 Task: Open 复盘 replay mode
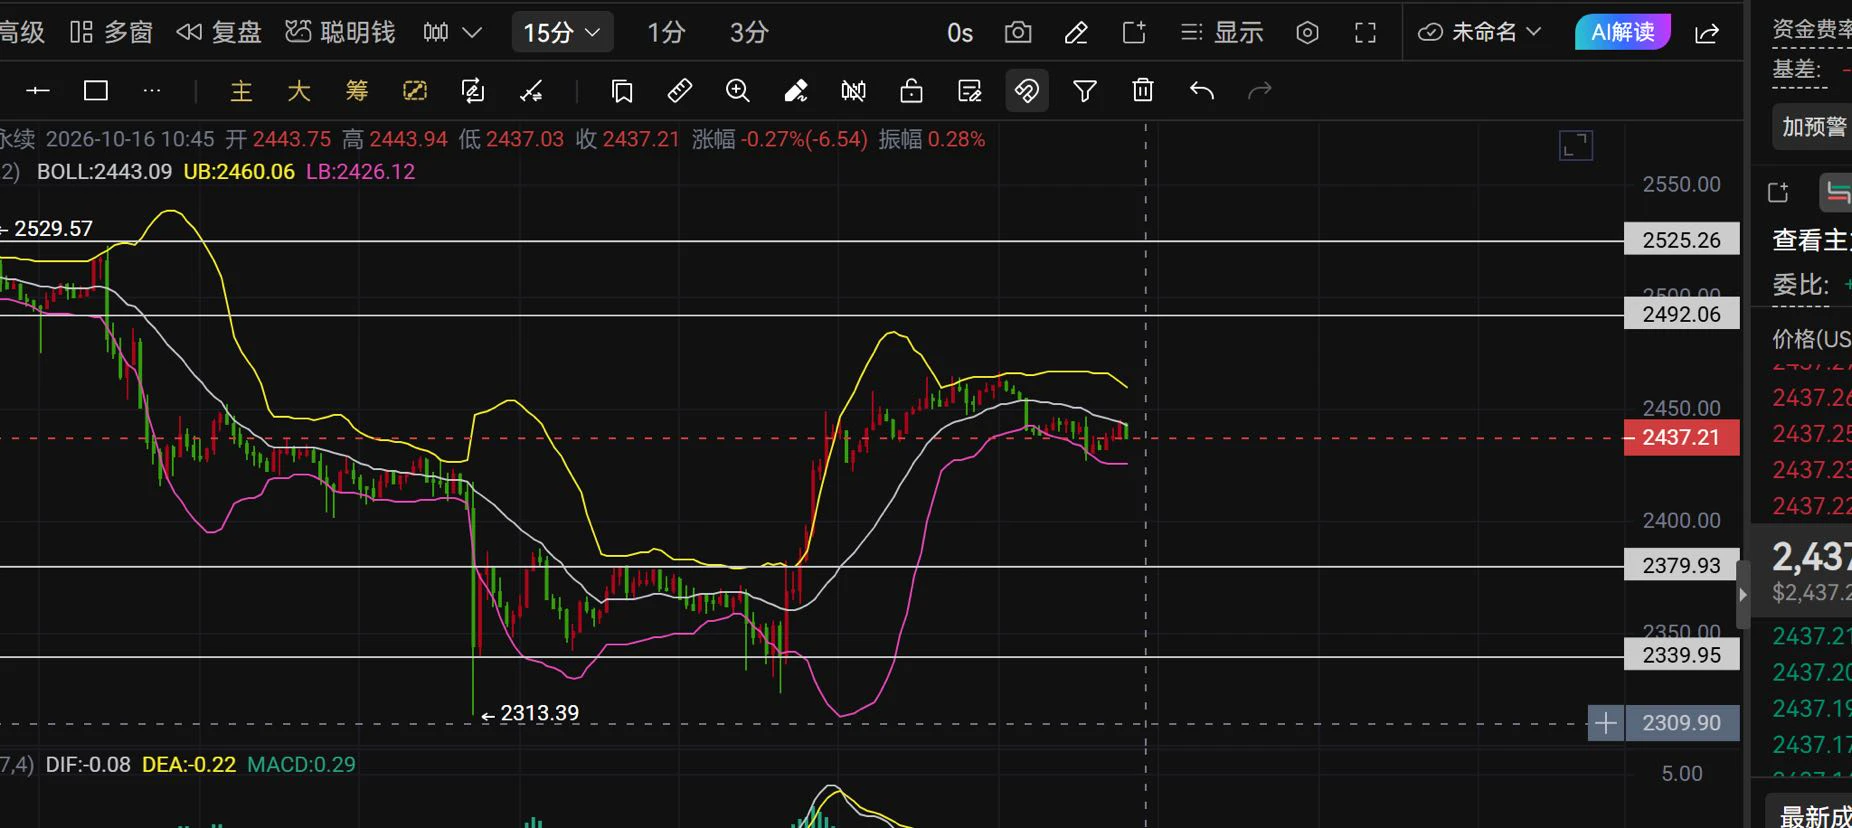[219, 33]
